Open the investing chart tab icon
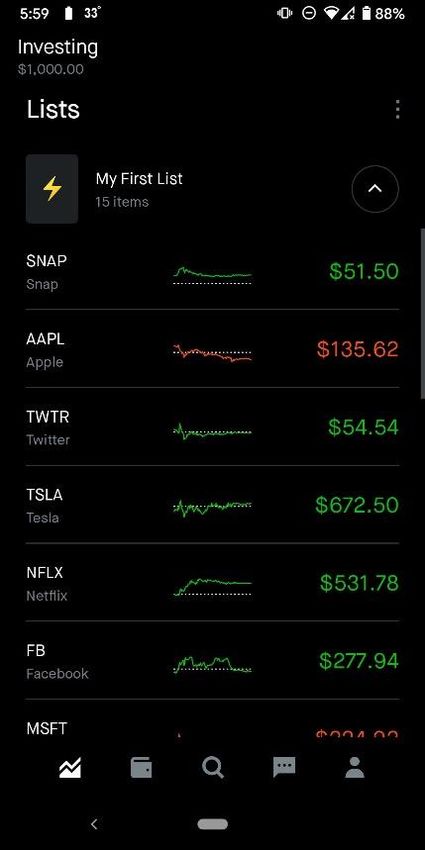Screen dimensions: 425x850 (x=70, y=768)
